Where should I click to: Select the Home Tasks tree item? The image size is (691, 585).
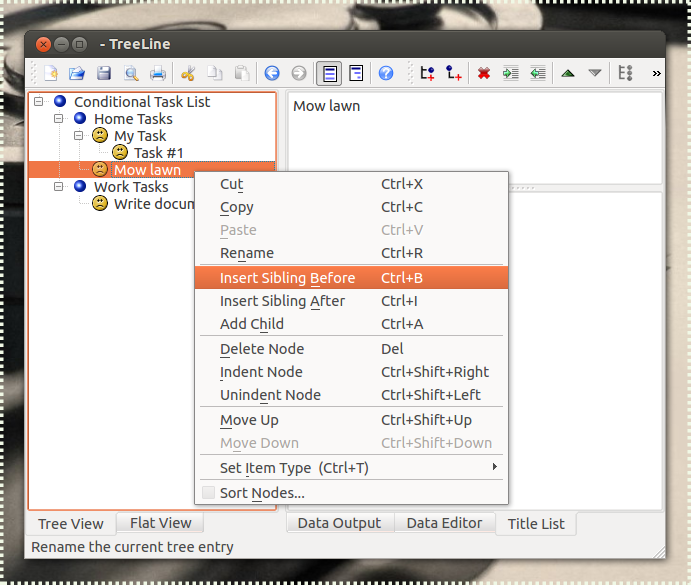point(133,119)
